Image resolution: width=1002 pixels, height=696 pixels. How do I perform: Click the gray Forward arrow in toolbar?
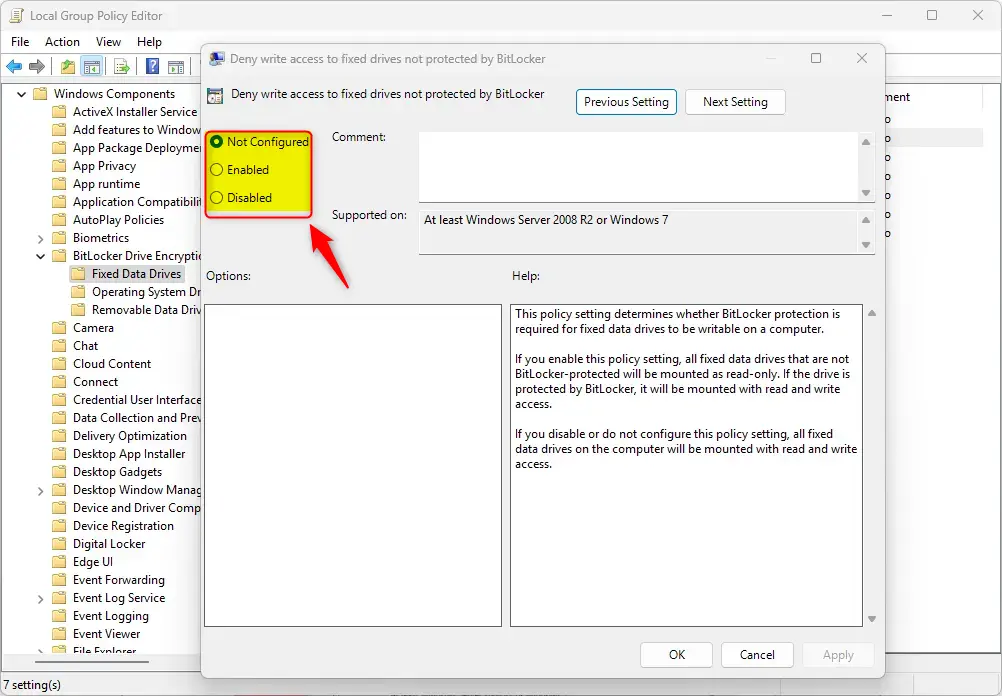click(37, 66)
